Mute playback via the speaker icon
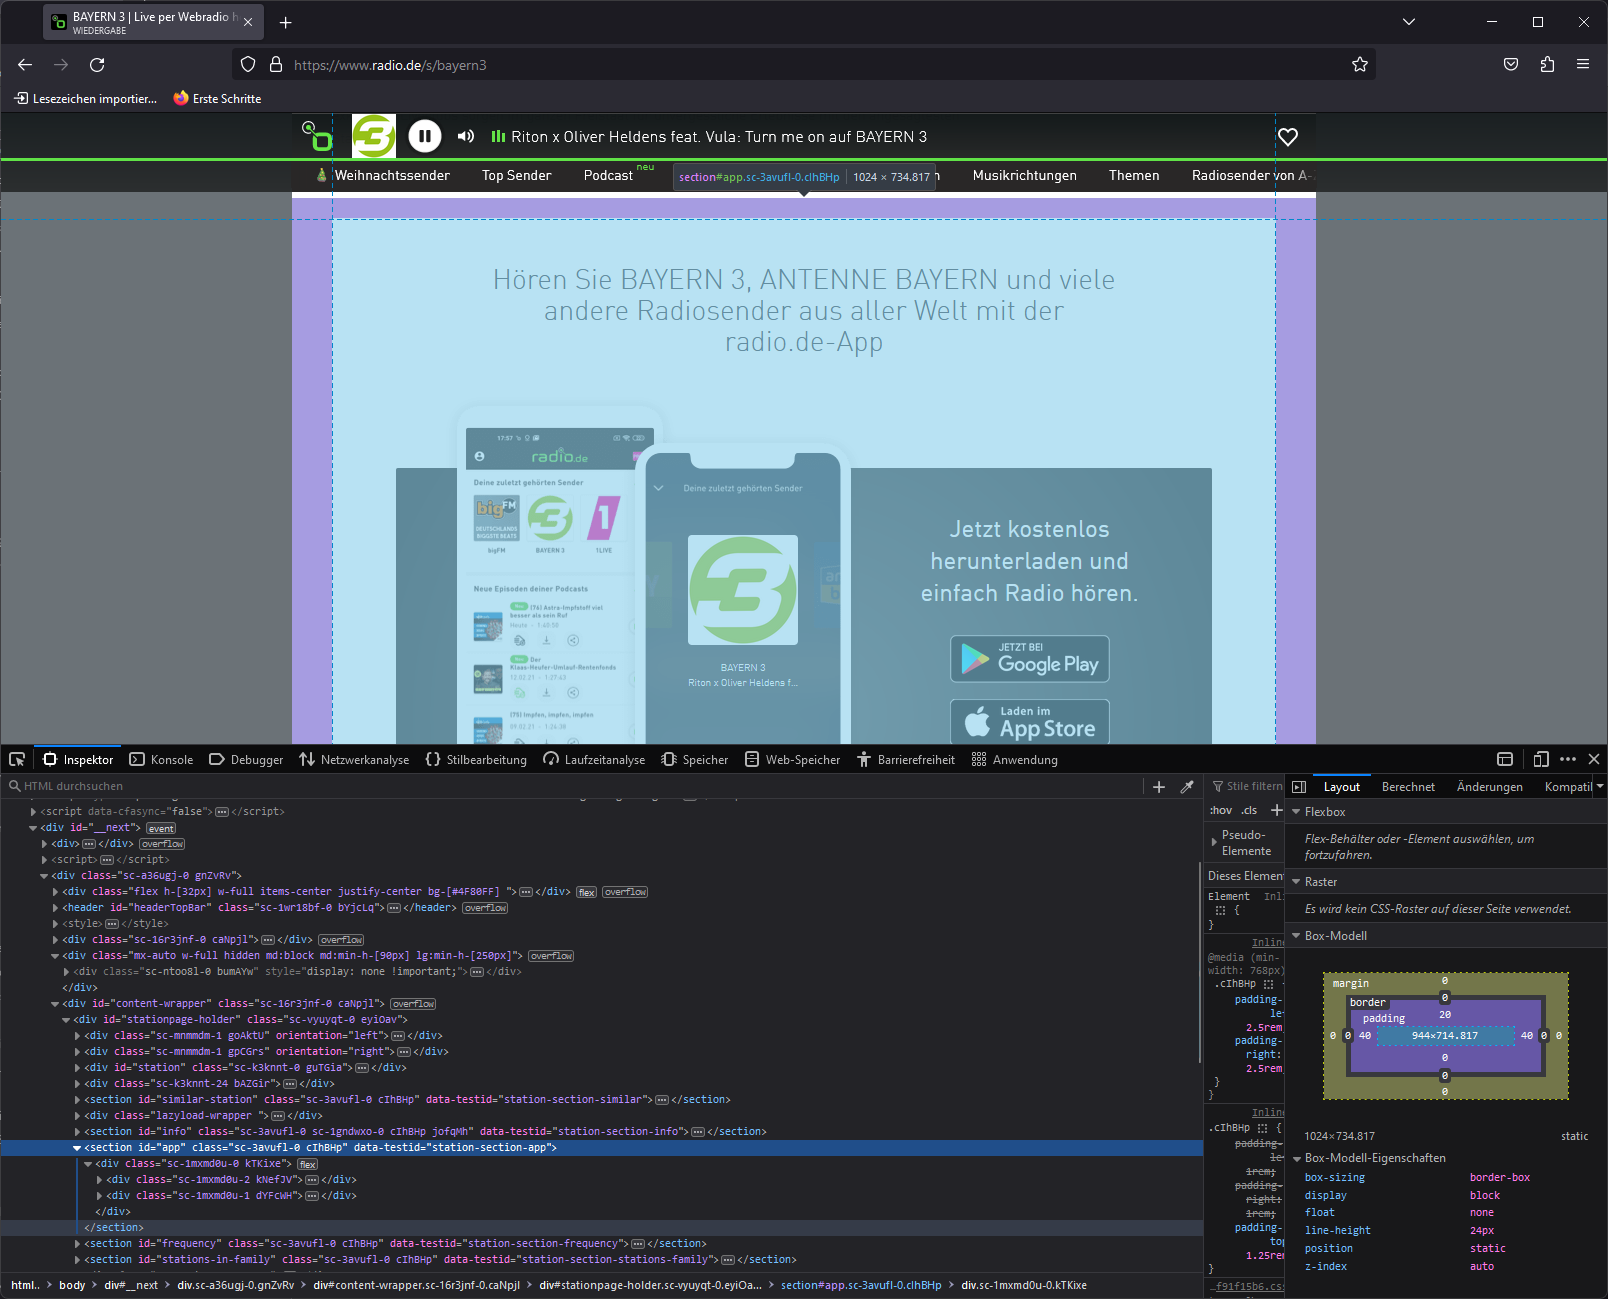The width and height of the screenshot is (1608, 1299). point(465,136)
